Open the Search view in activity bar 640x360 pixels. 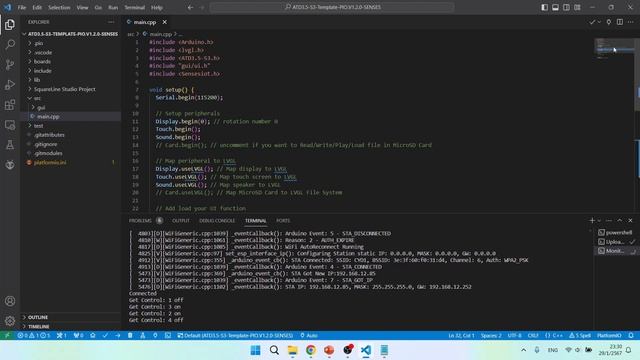tap(10, 44)
